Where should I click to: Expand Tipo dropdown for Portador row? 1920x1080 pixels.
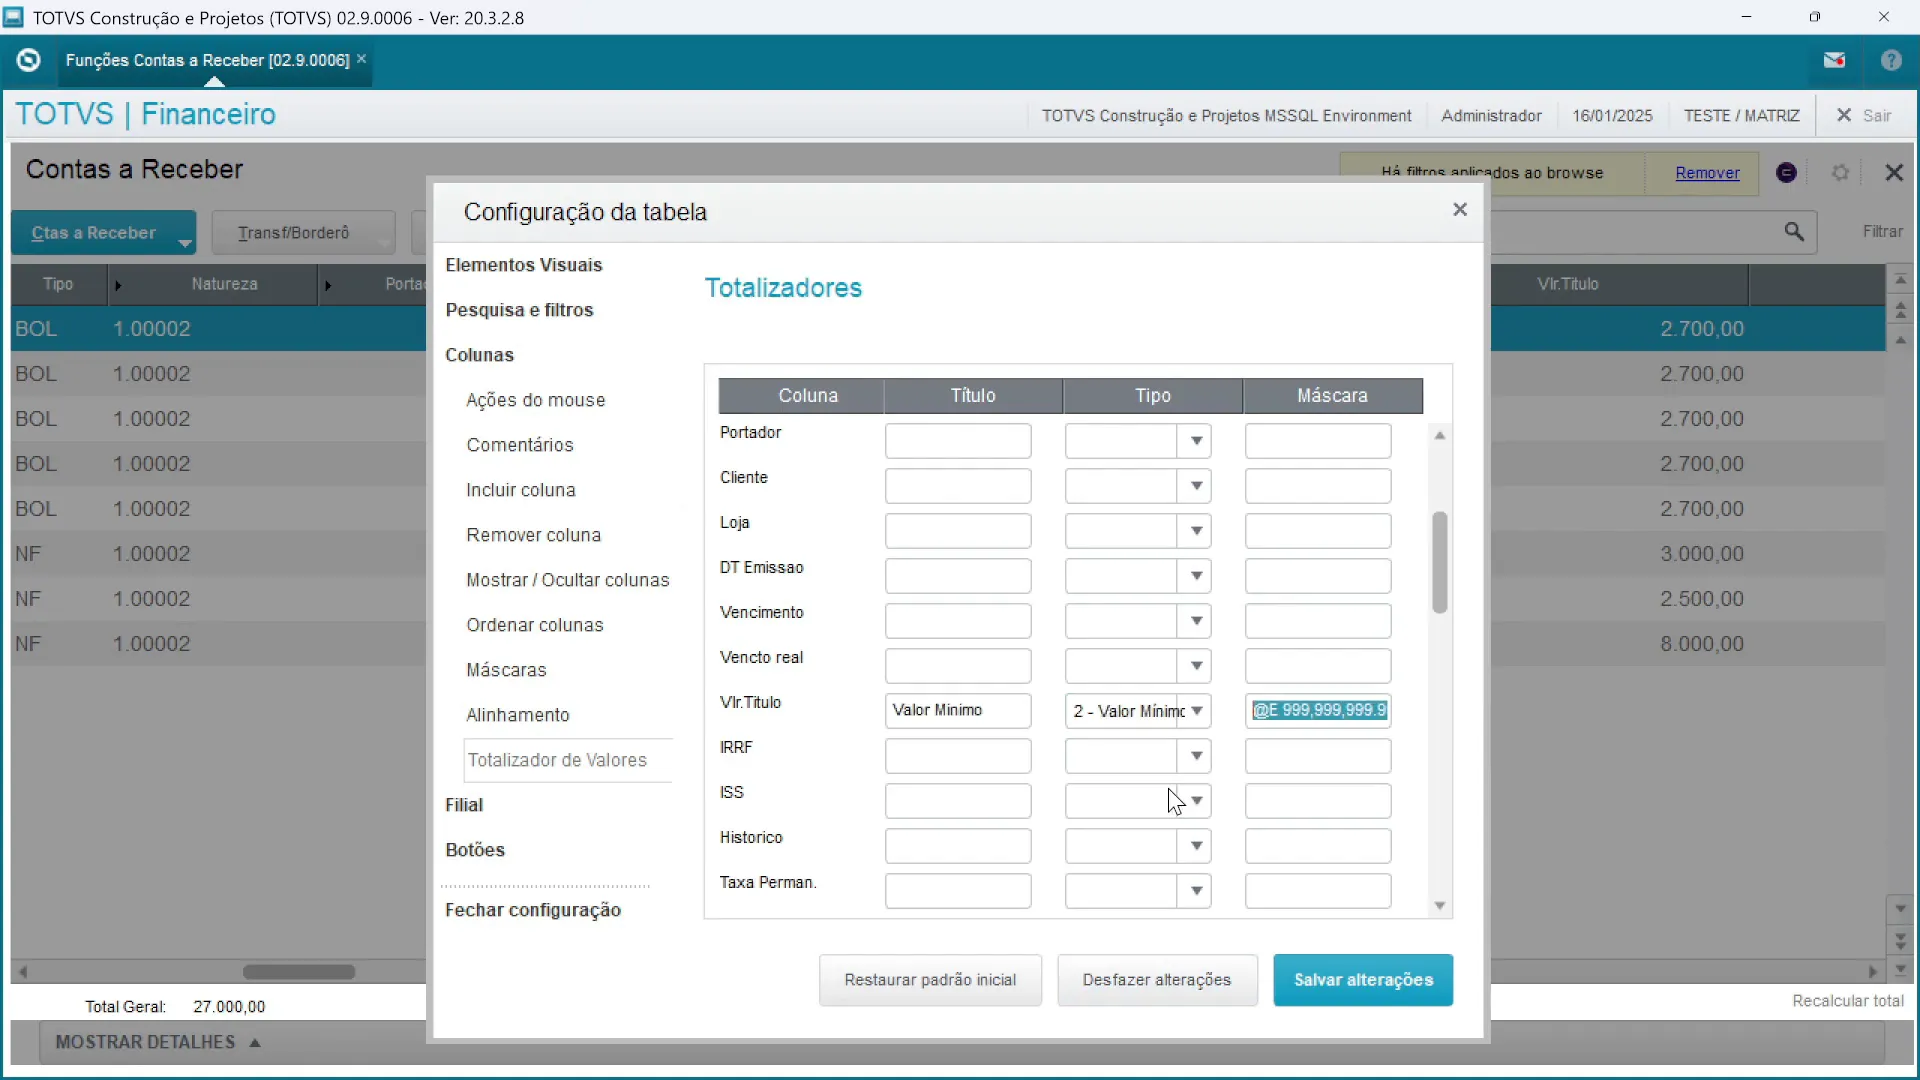pyautogui.click(x=1196, y=441)
